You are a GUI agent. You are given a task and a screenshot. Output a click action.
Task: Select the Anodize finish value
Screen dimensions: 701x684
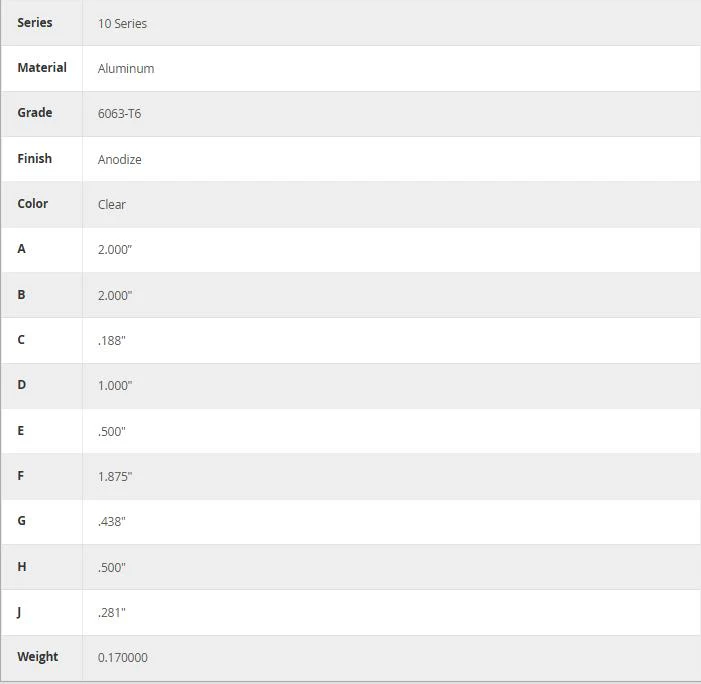120,159
